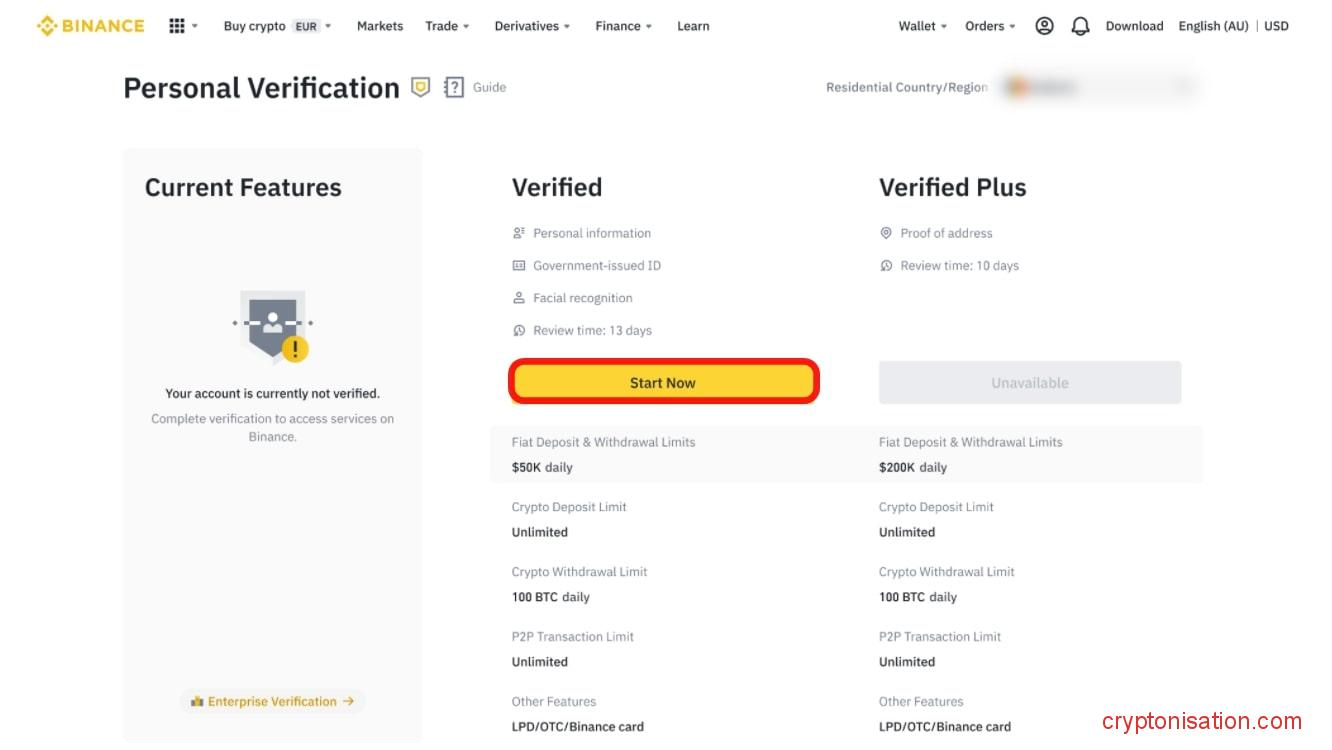Screen dimensions: 1332x750
Task: Open the products grid icon beside the logo
Action: coord(177,25)
